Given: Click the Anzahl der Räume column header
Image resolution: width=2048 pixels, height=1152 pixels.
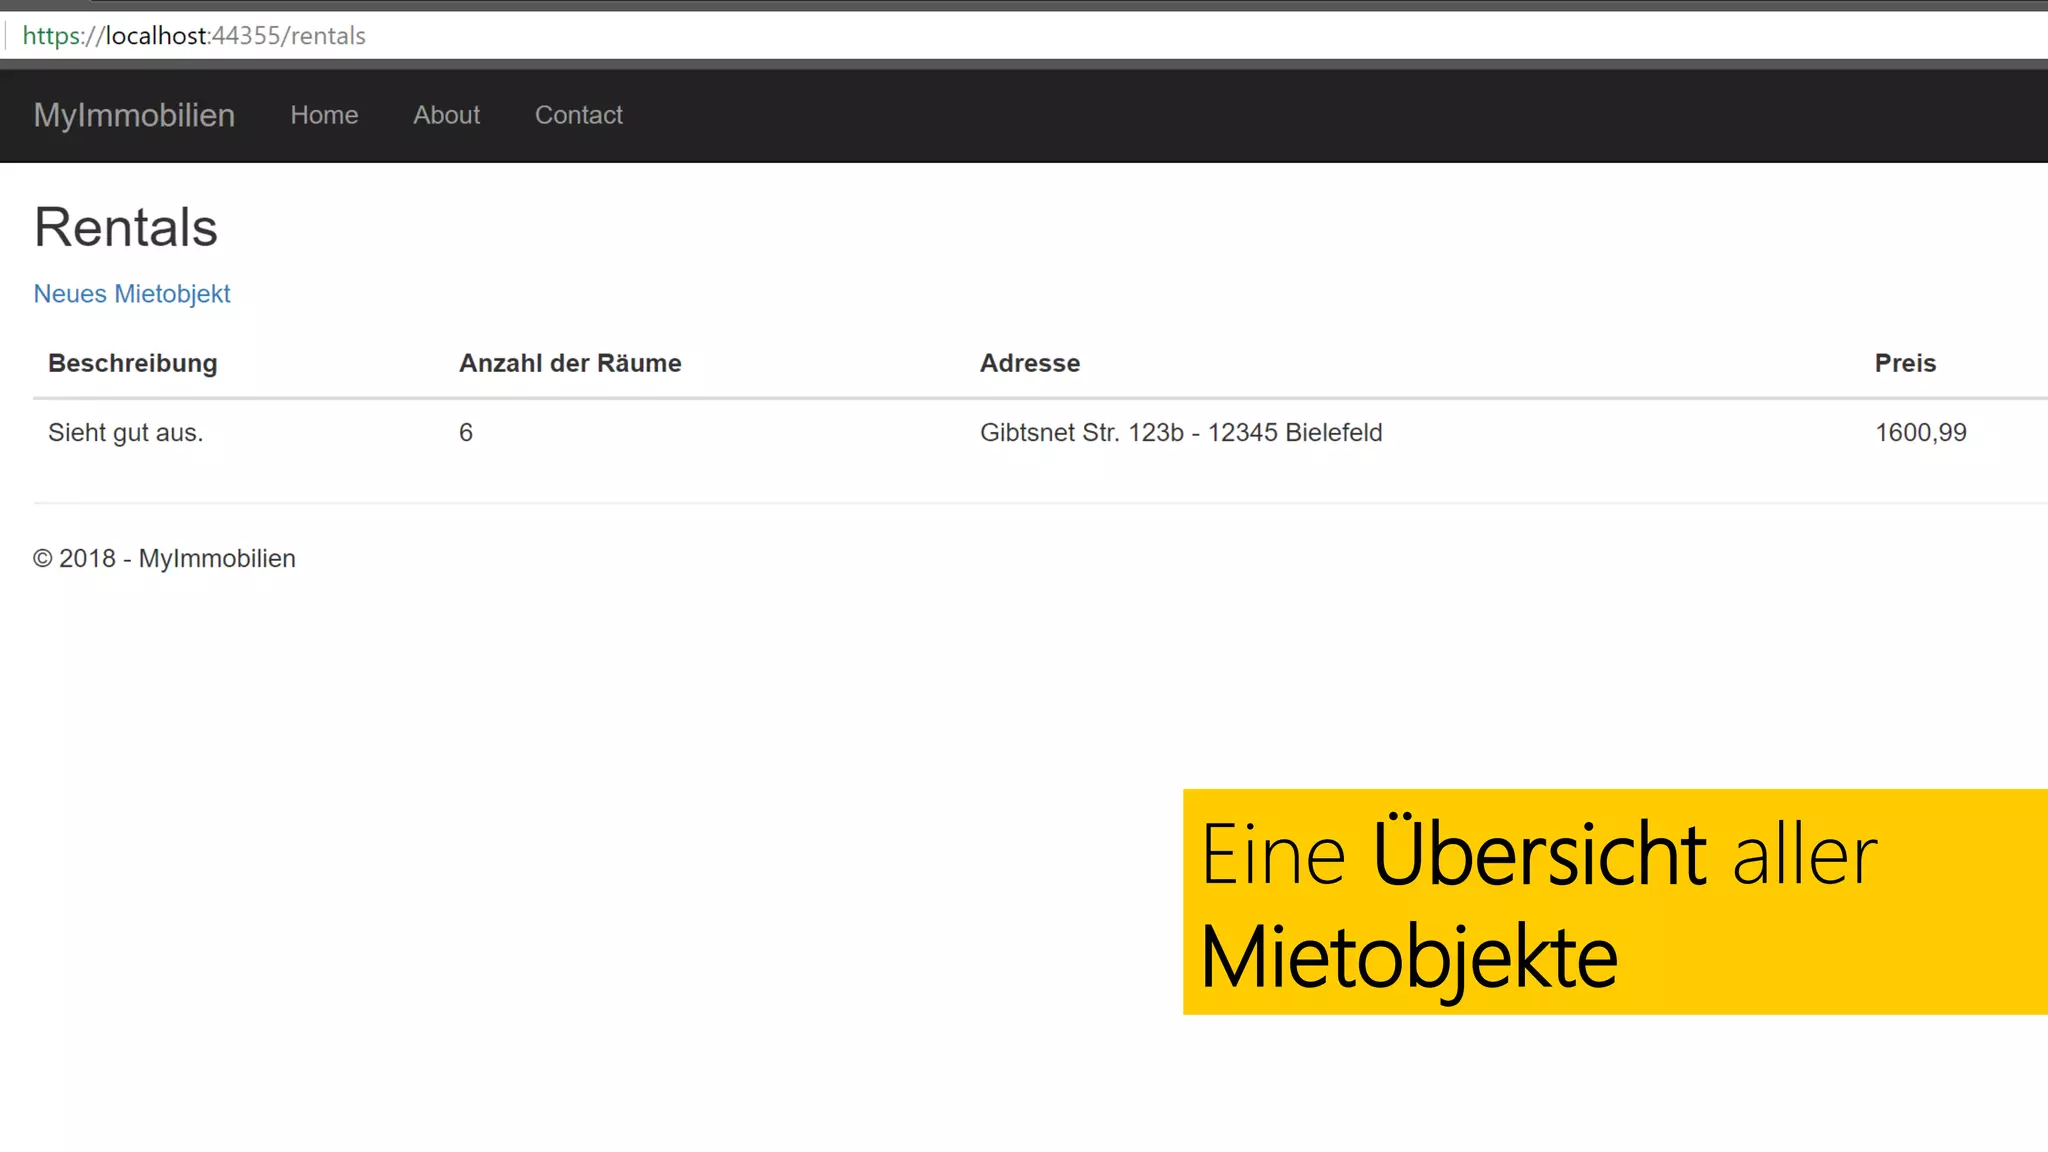Looking at the screenshot, I should [570, 363].
